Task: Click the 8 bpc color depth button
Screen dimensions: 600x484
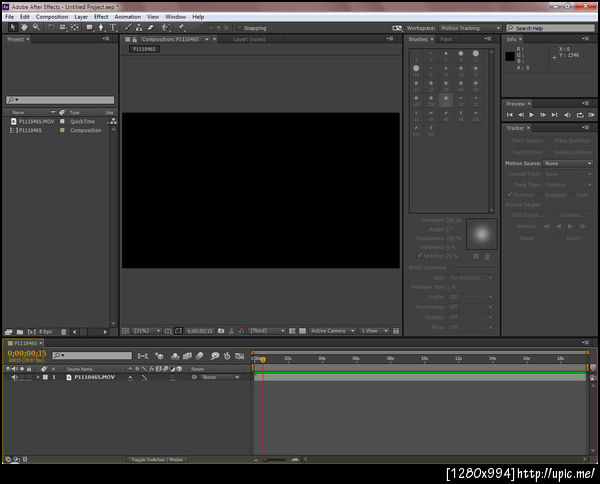Action: tap(46, 332)
